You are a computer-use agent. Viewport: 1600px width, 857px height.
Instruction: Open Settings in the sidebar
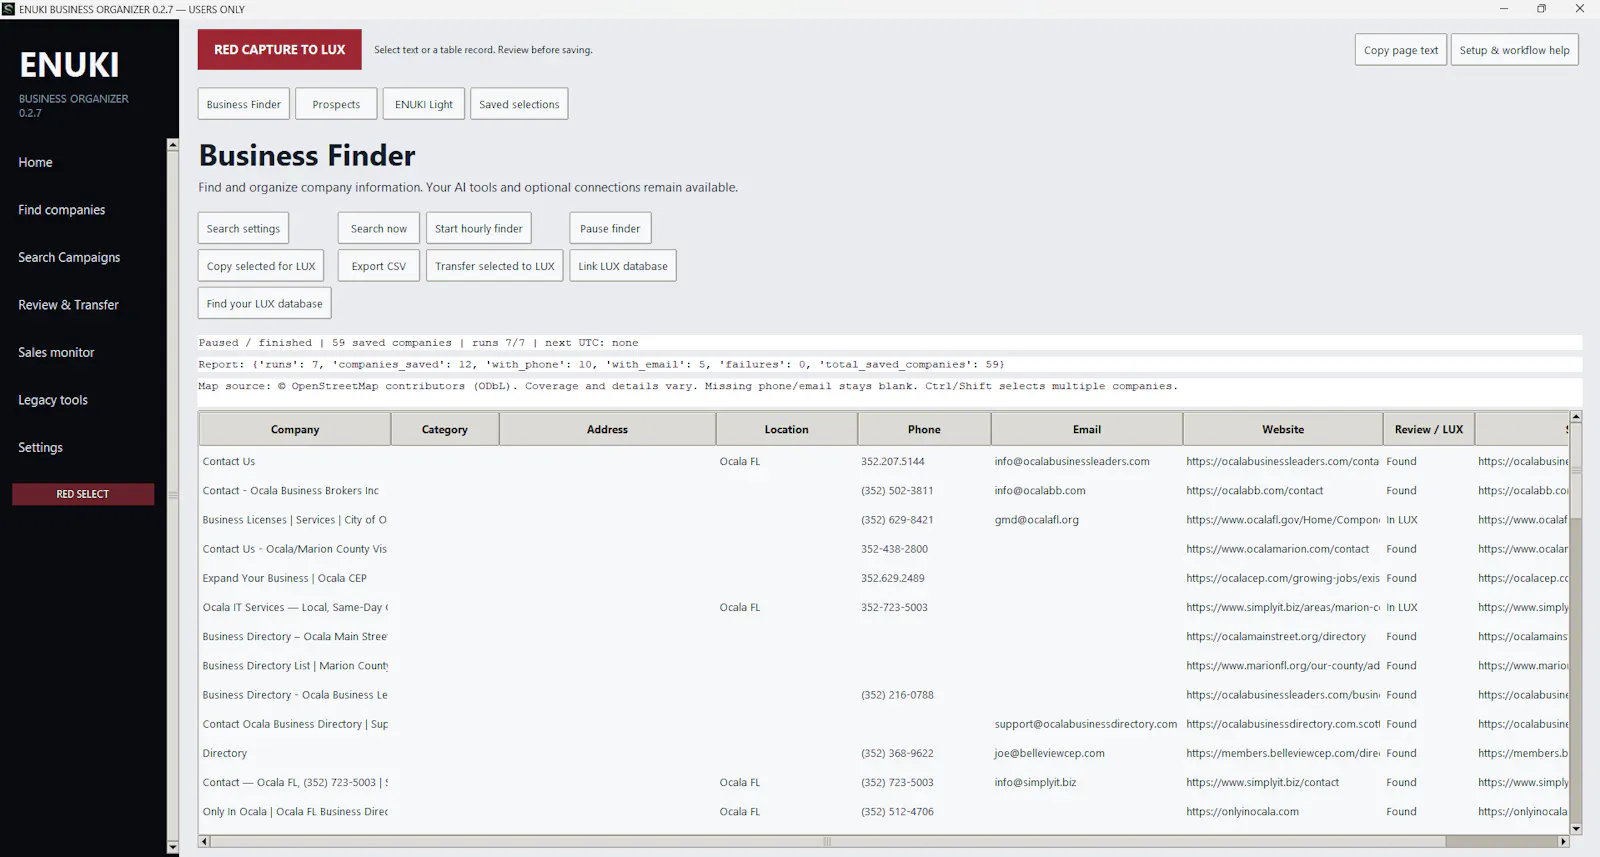click(41, 447)
